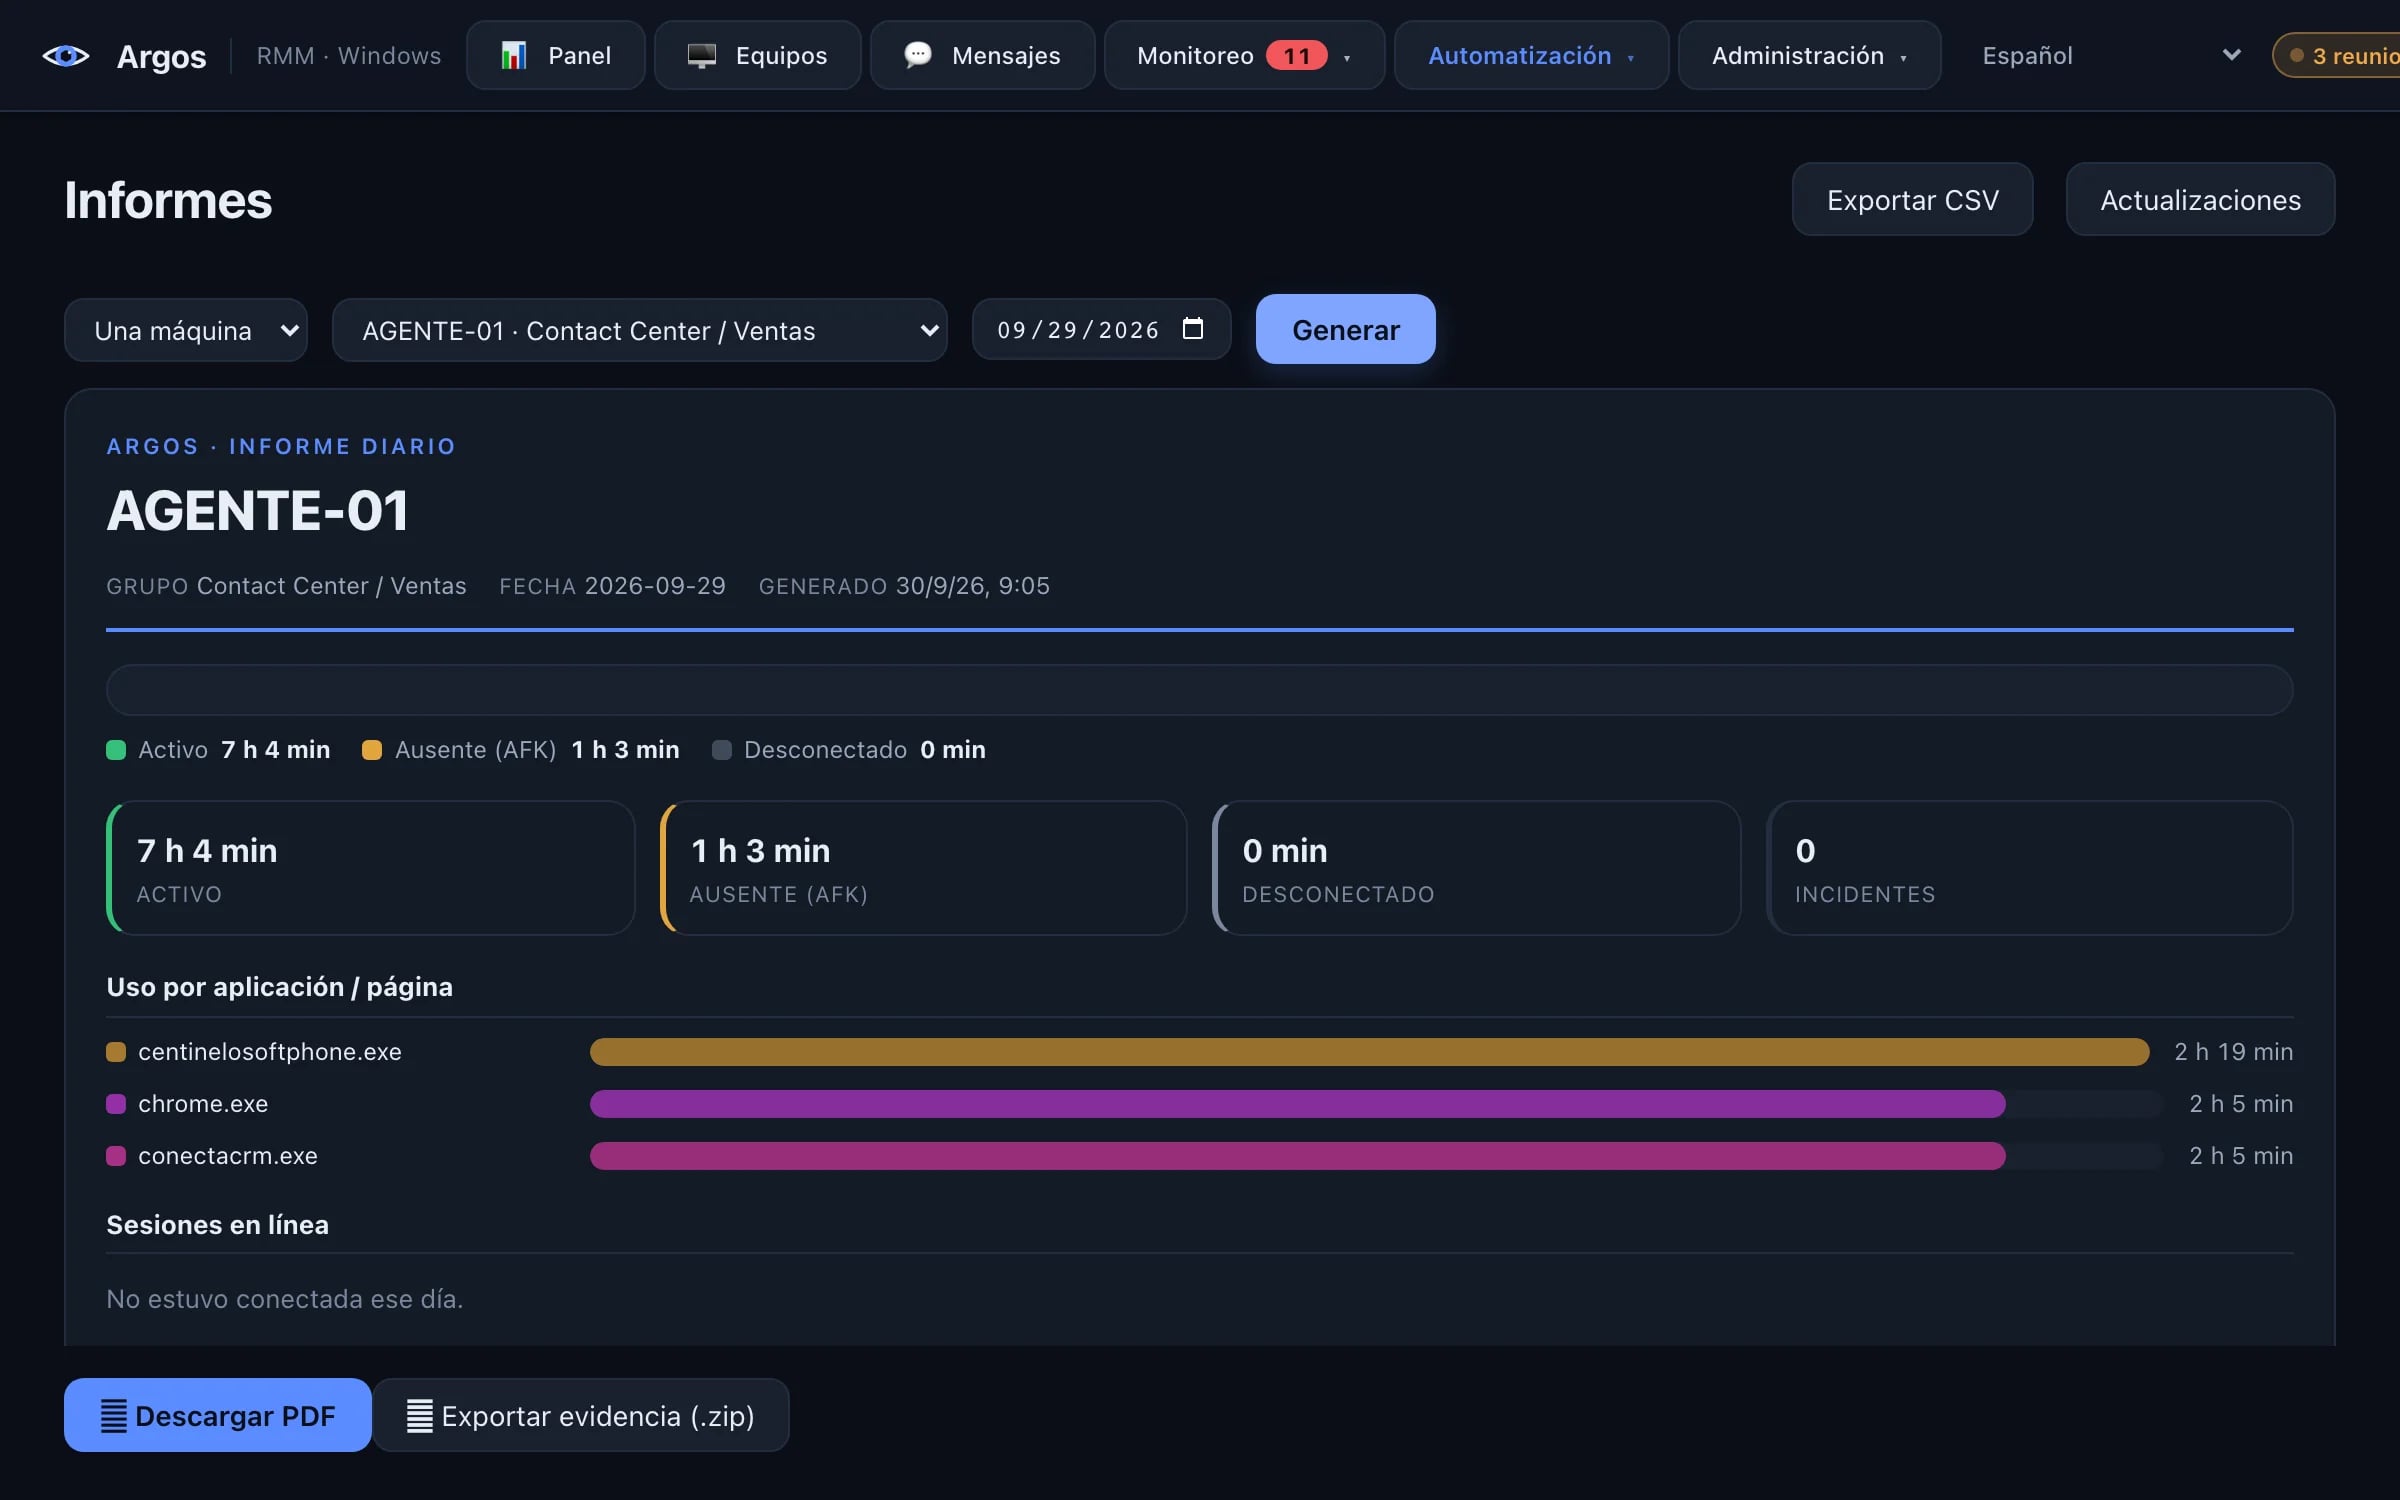Open the Una máquina scope dropdown
The height and width of the screenshot is (1500, 2400).
tap(186, 330)
